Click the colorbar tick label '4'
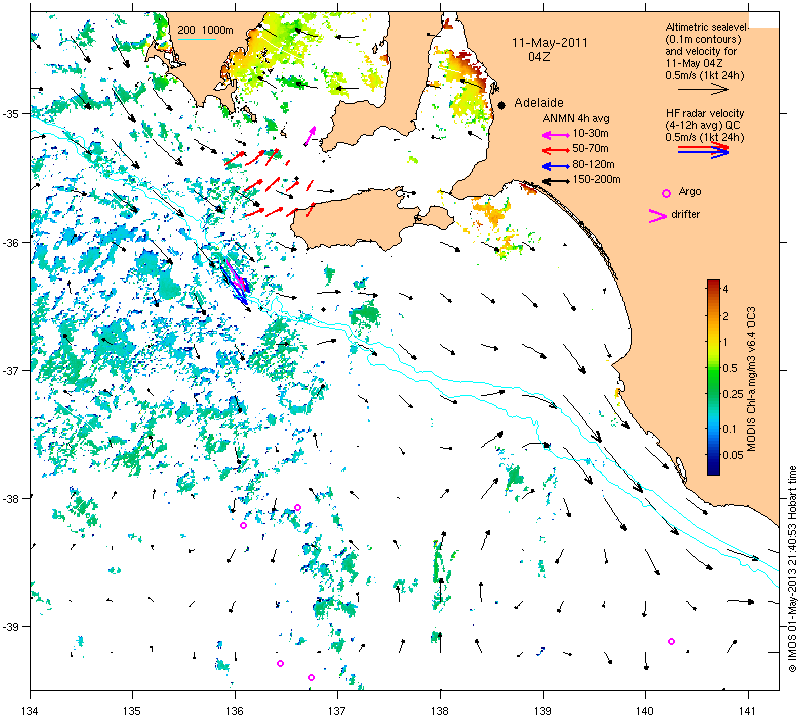Image resolution: width=800 pixels, height=720 pixels. coord(726,289)
